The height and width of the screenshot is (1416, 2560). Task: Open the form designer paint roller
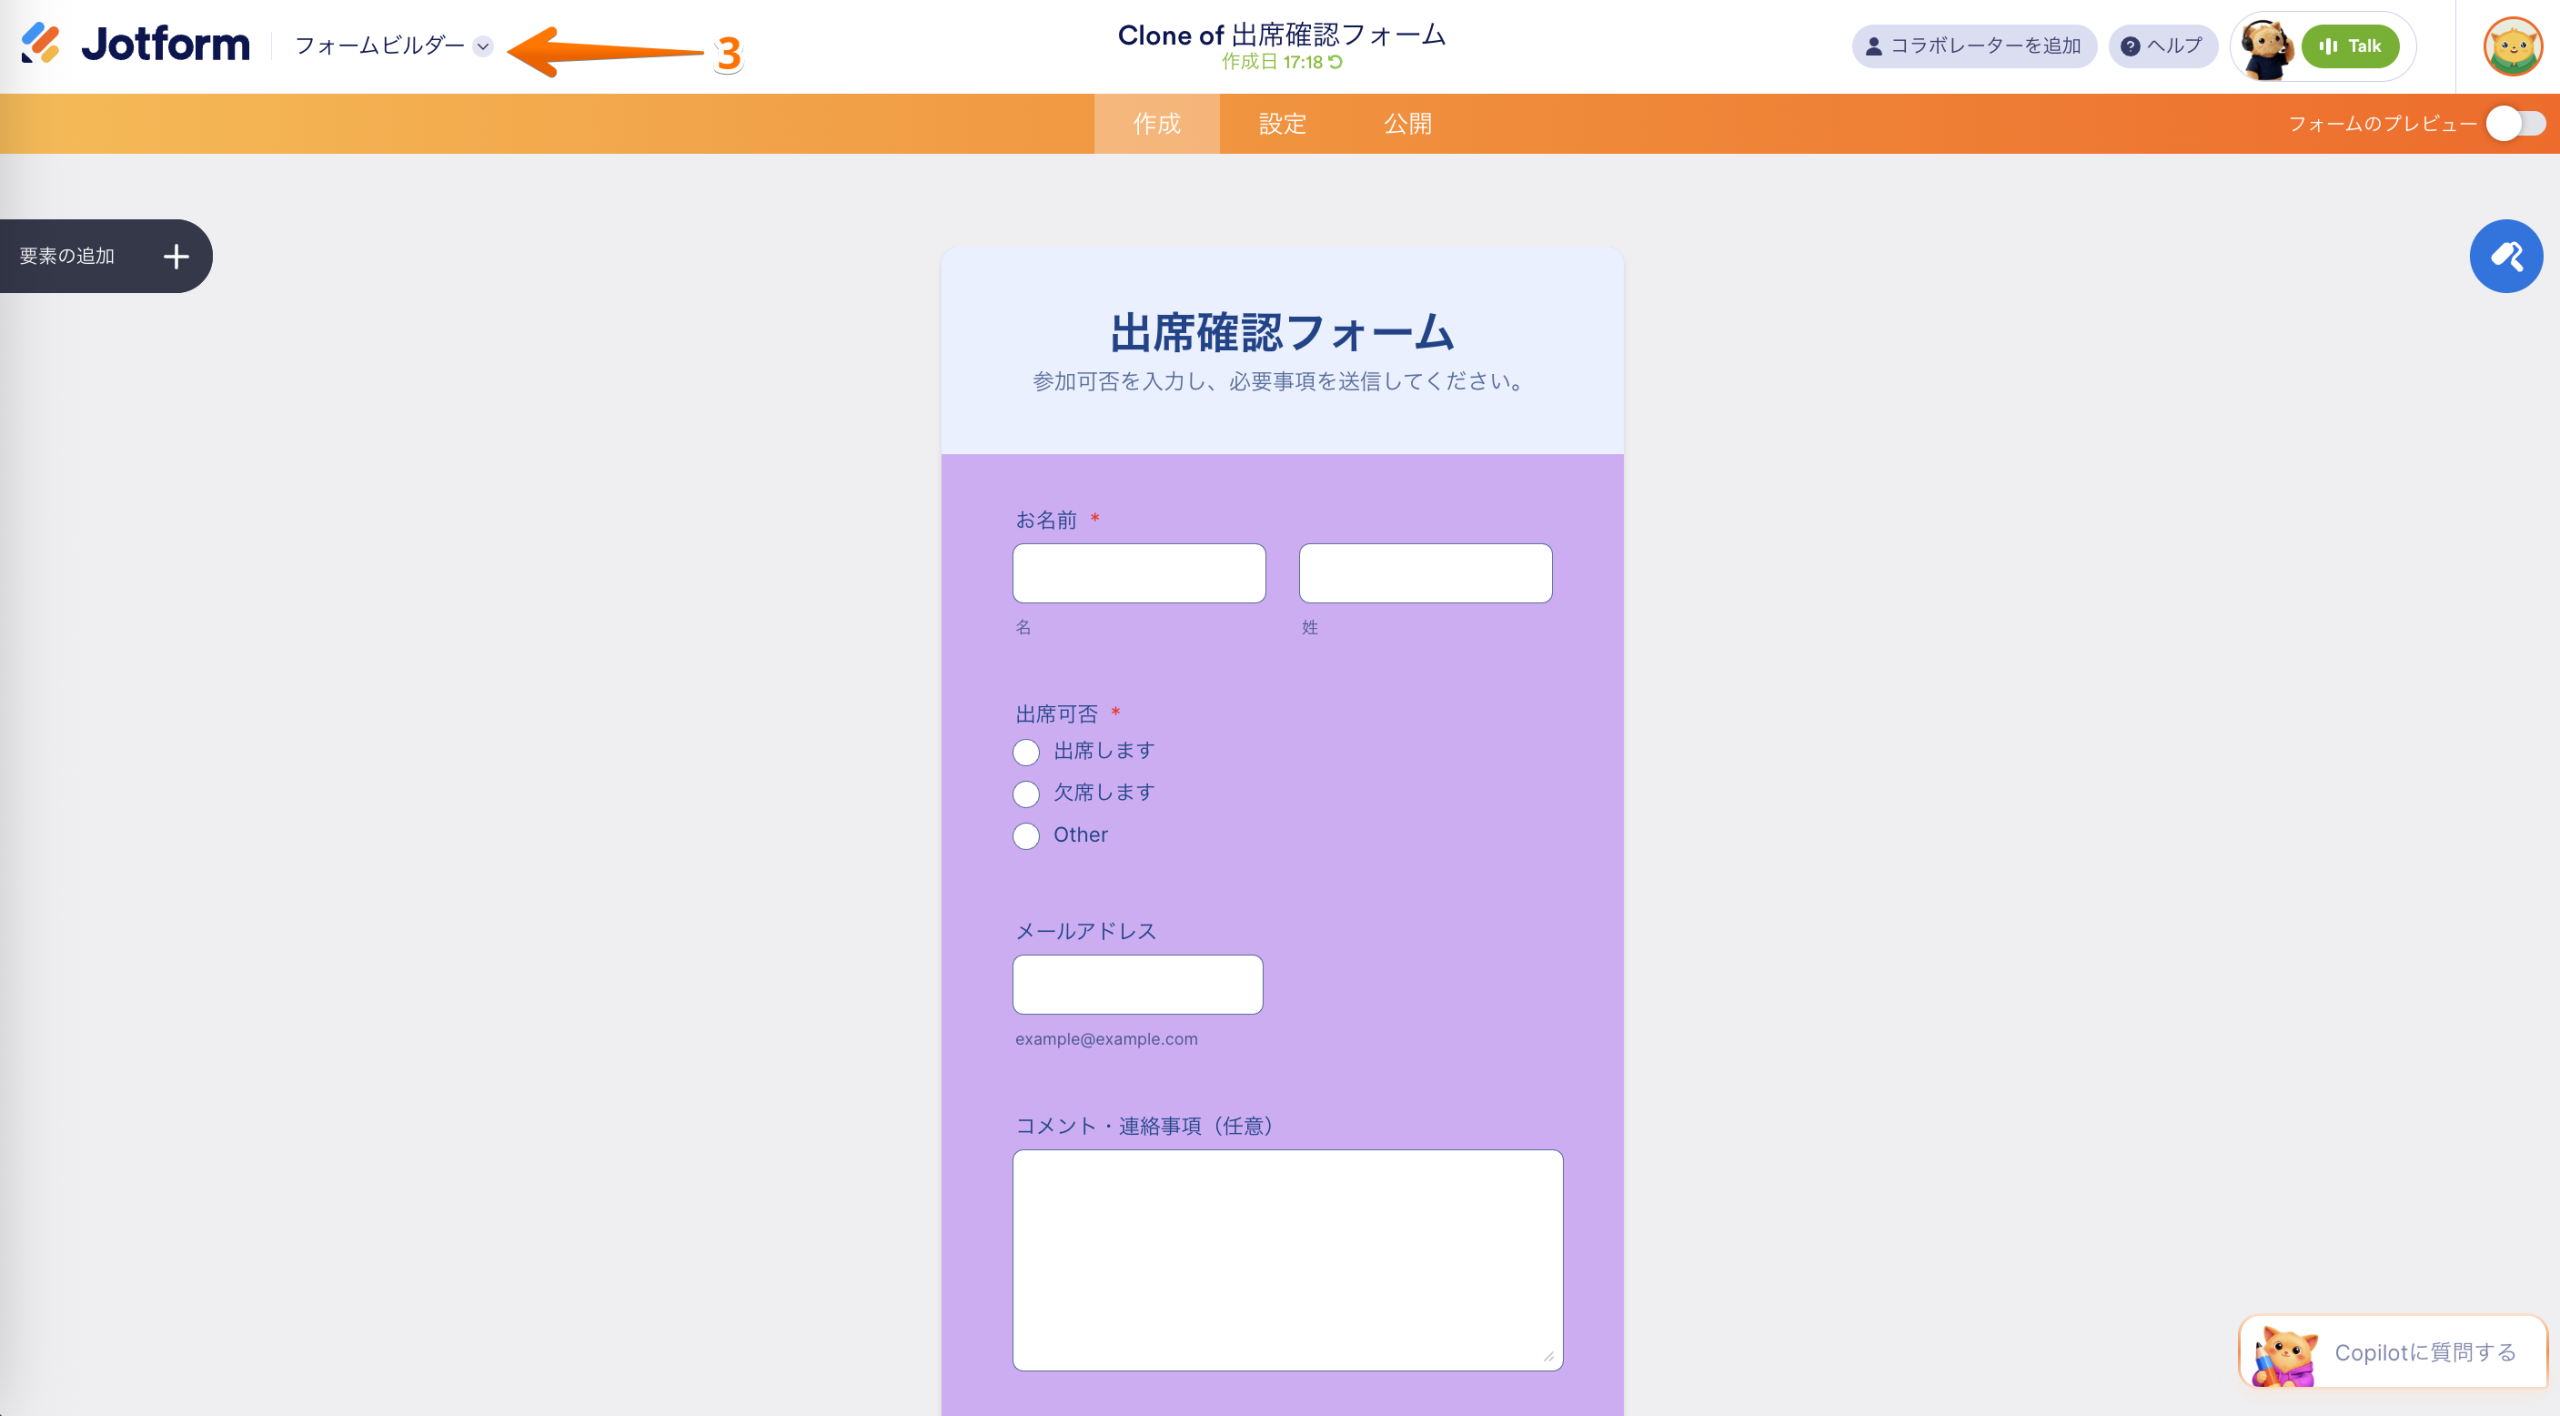[2506, 256]
